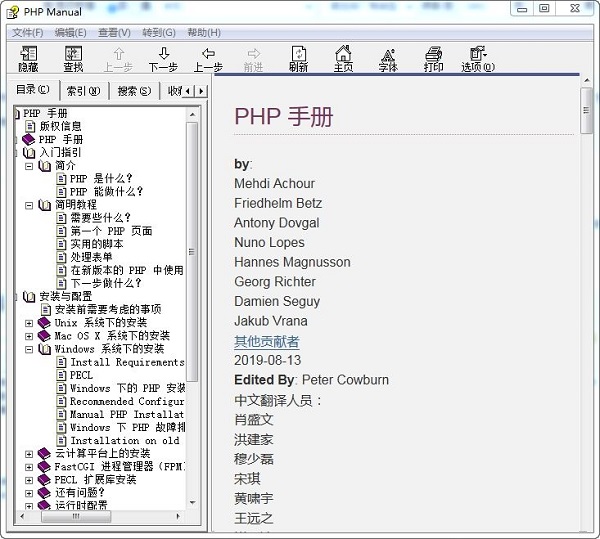600x539 pixels.
Task: Refresh the page with 刷新 icon
Action: tap(298, 58)
